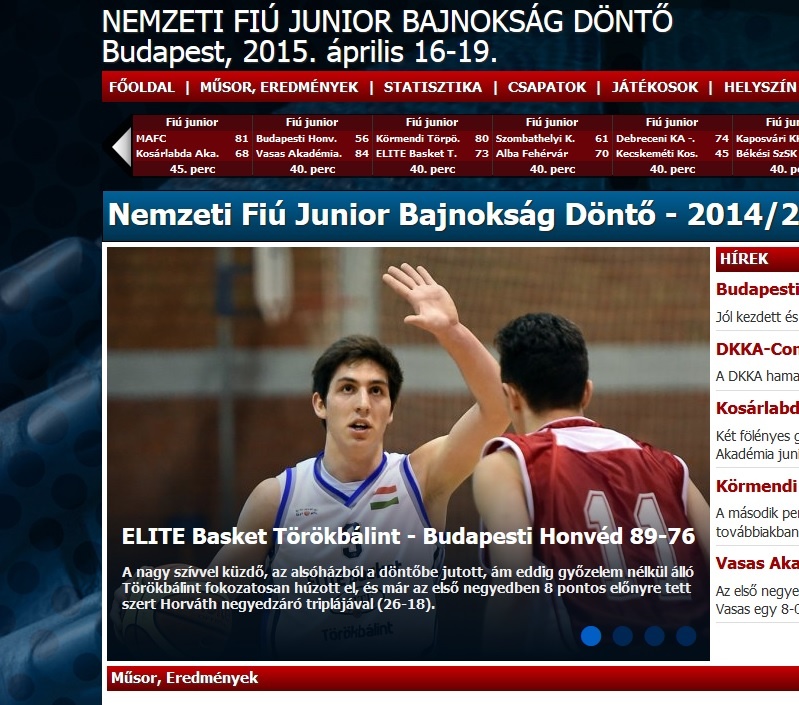
Task: Open the Körmendi news headline link
Action: click(757, 487)
